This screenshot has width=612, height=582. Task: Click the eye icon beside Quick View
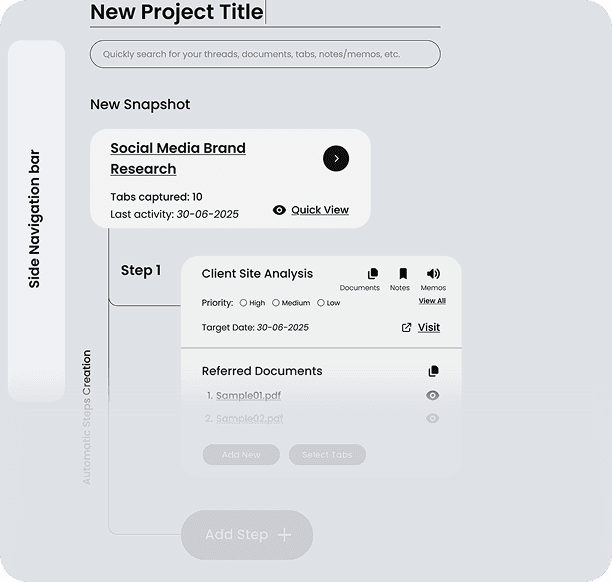pyautogui.click(x=279, y=210)
